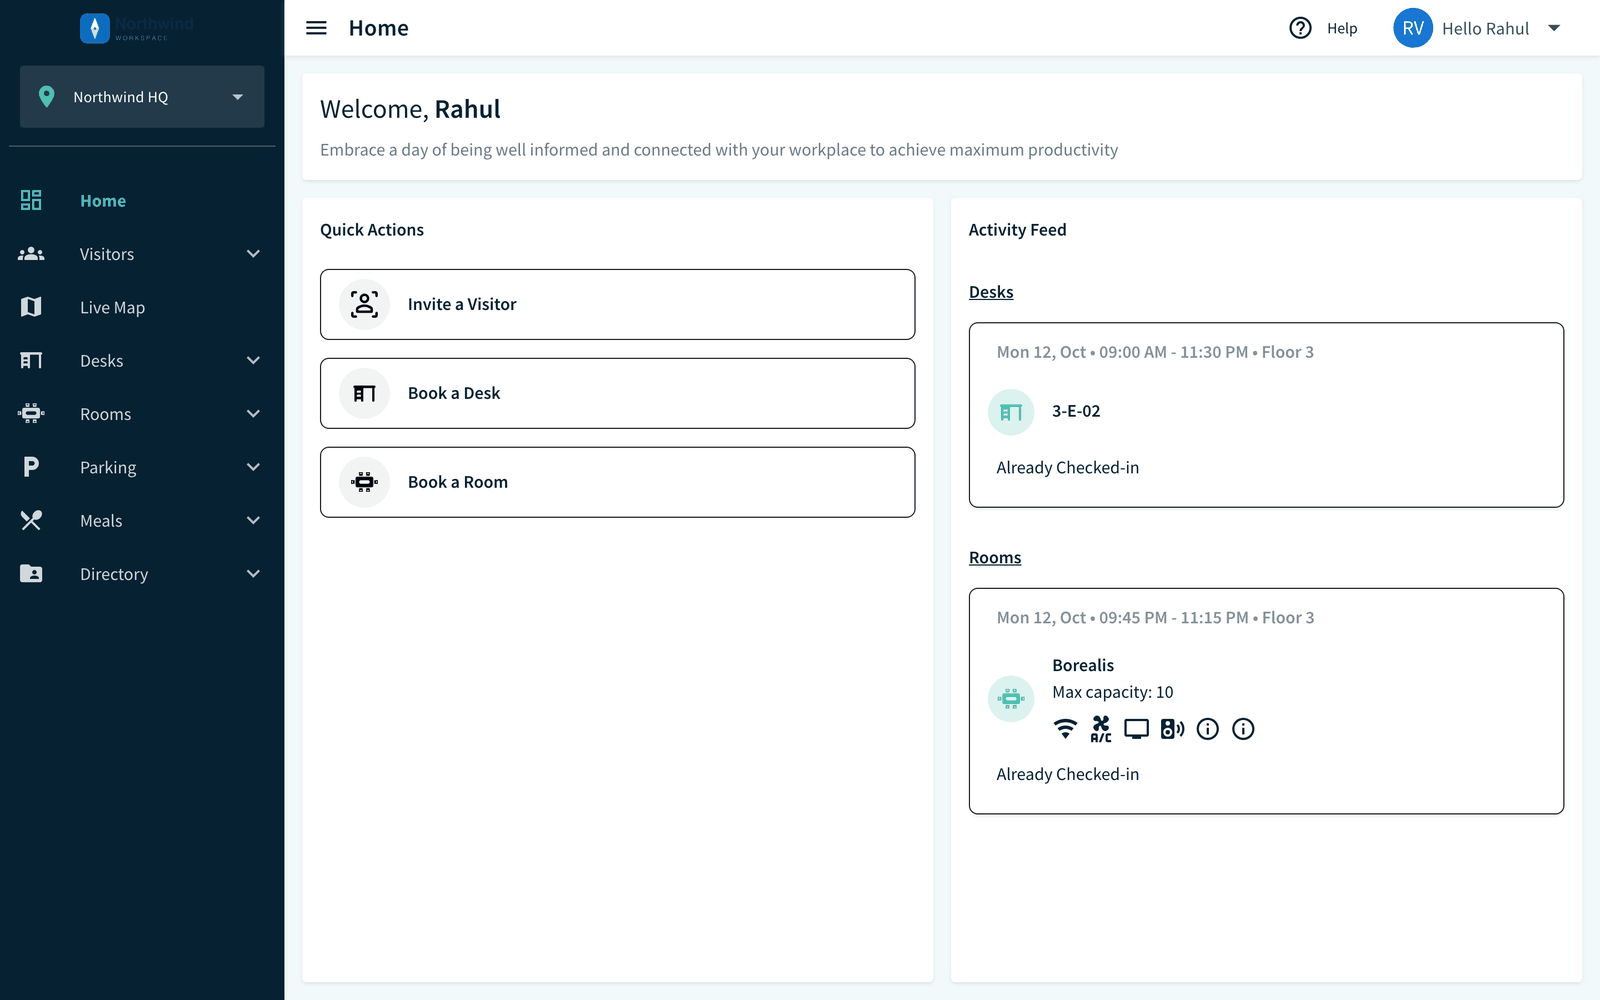The image size is (1600, 1000).
Task: Click the speaker audio amenity icon
Action: tap(1172, 729)
